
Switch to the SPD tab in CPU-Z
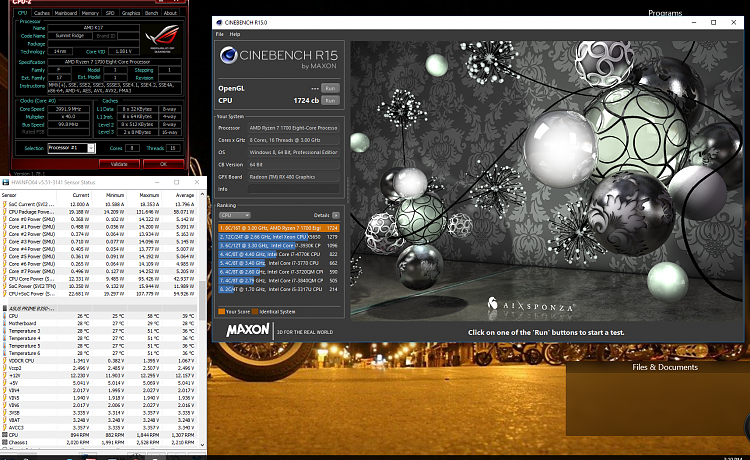coord(110,13)
